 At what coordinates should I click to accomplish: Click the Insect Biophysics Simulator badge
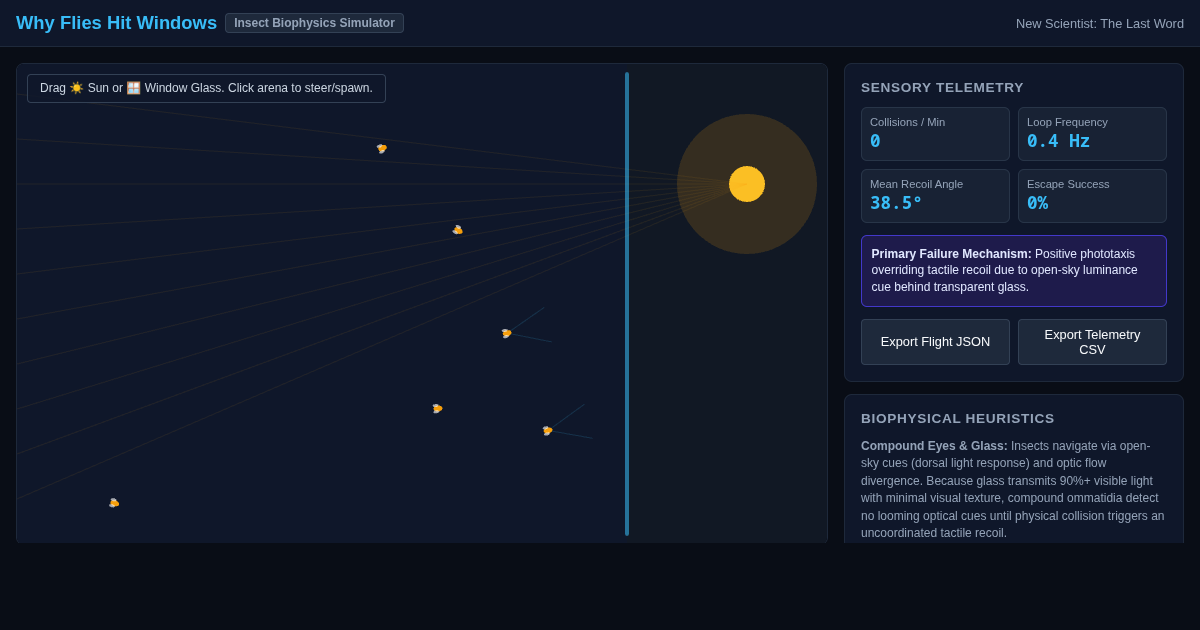click(314, 23)
